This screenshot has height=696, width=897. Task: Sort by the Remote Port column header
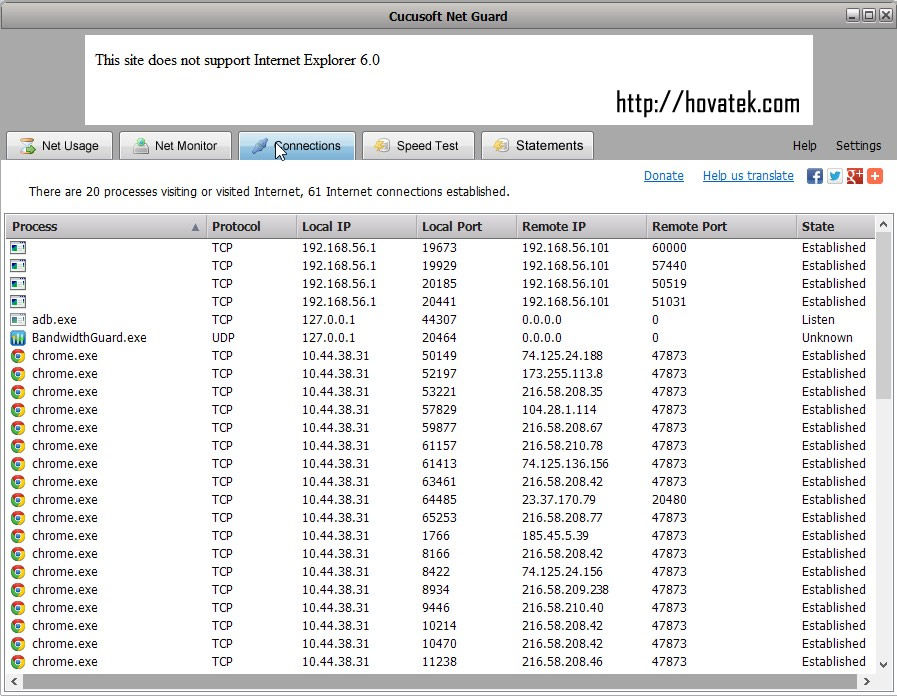coord(721,226)
